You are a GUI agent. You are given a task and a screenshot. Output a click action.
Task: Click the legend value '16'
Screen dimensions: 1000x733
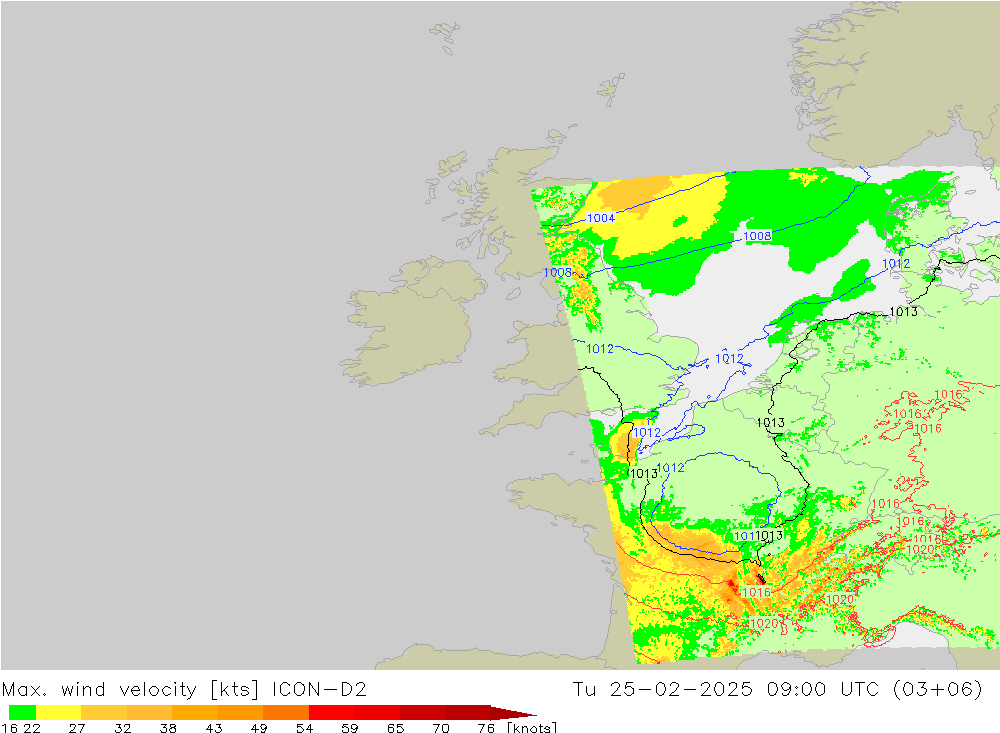(9, 728)
